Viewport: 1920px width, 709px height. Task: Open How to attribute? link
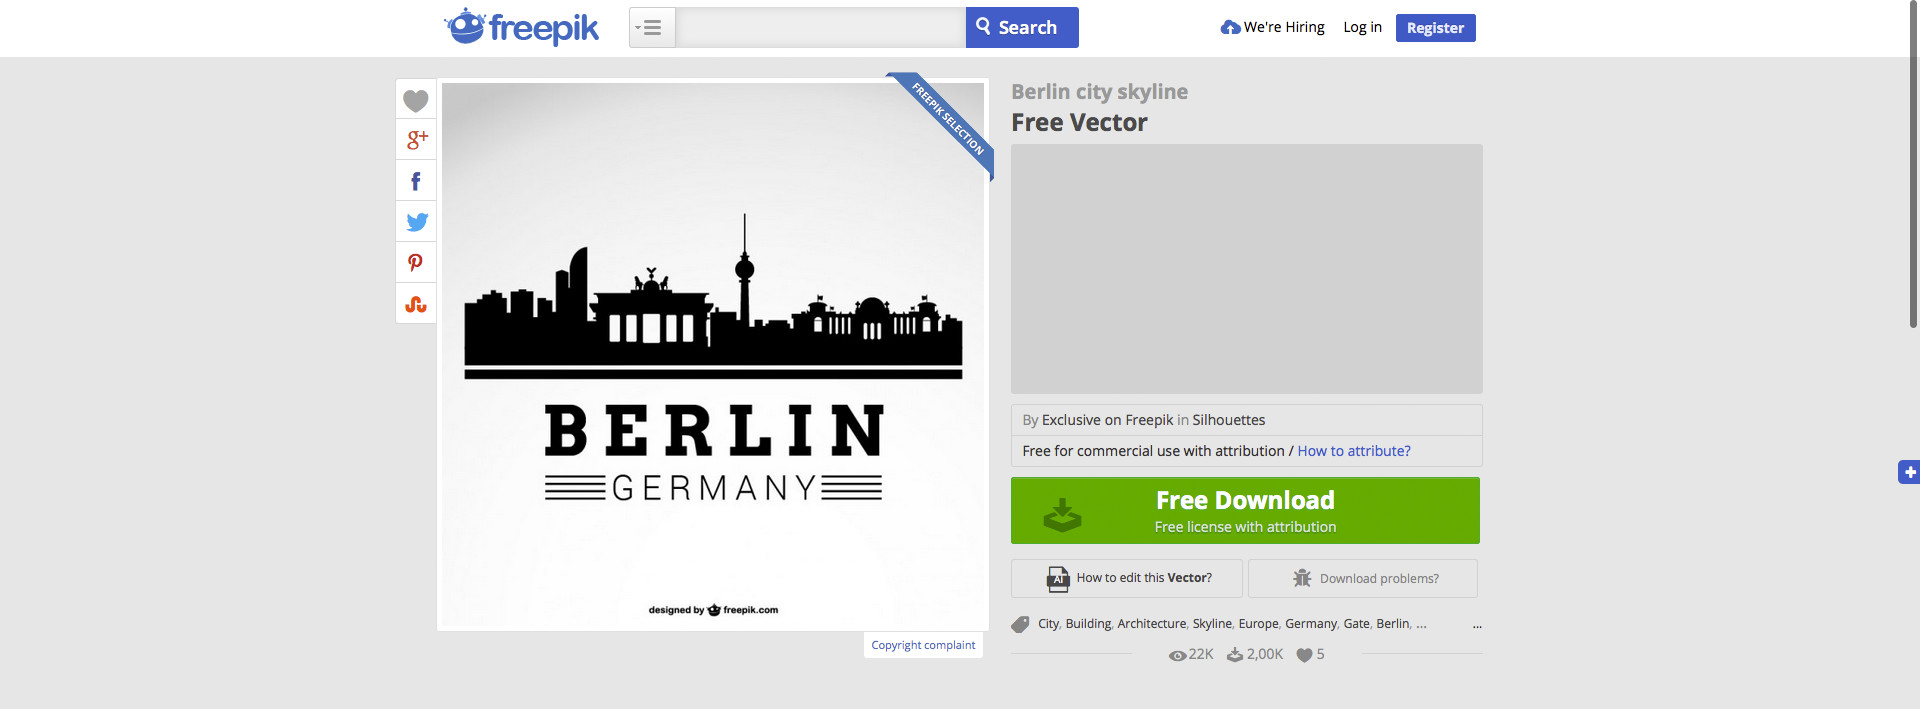pyautogui.click(x=1354, y=451)
